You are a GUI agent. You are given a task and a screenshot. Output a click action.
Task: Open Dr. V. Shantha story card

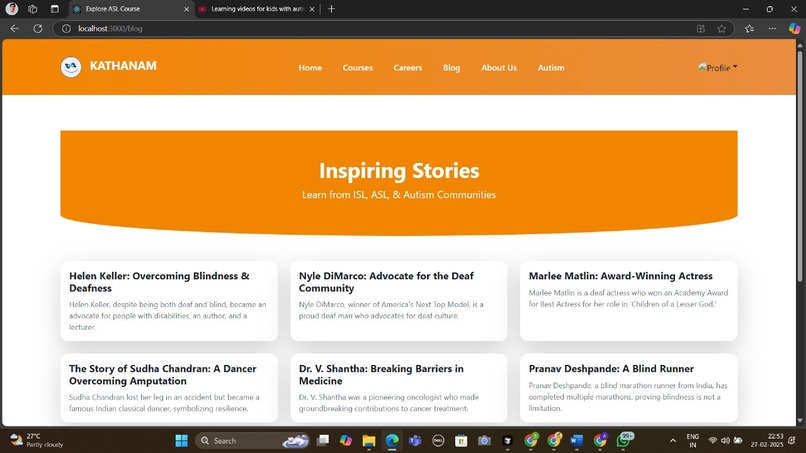tap(399, 388)
